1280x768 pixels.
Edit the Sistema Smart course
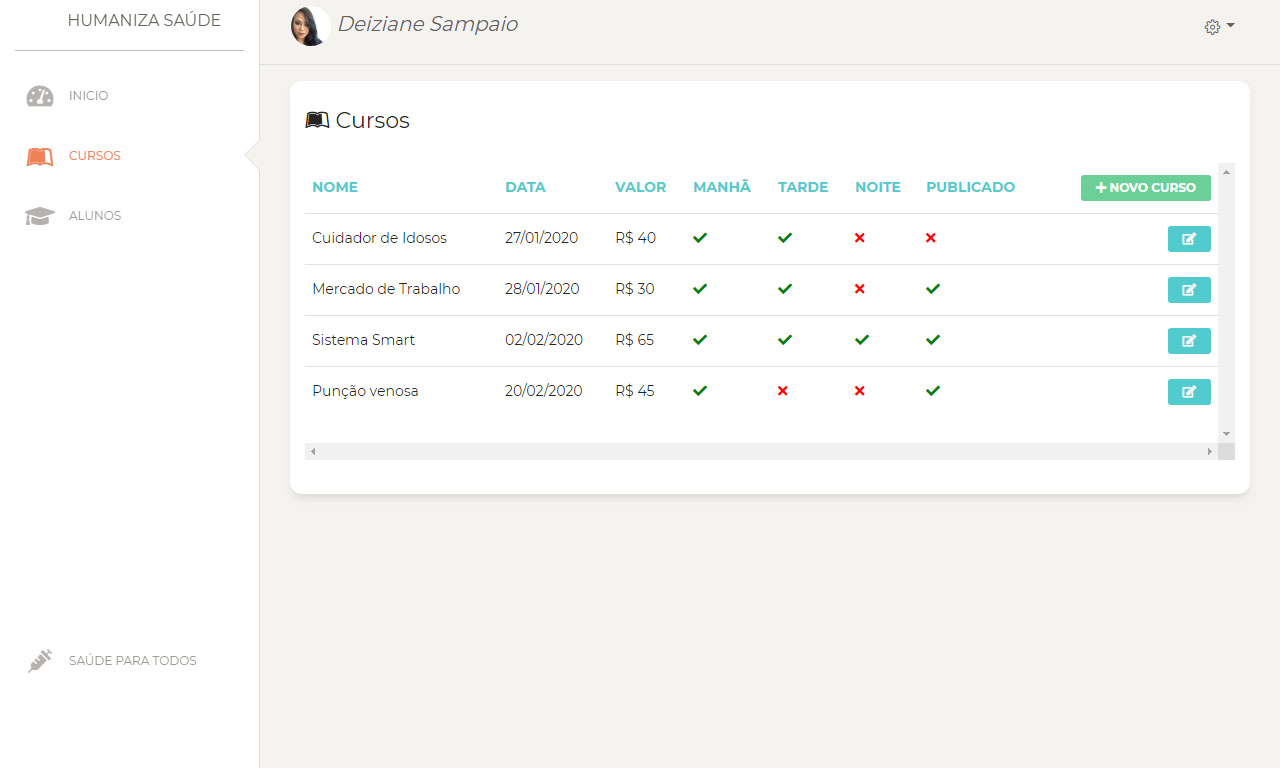(1189, 341)
